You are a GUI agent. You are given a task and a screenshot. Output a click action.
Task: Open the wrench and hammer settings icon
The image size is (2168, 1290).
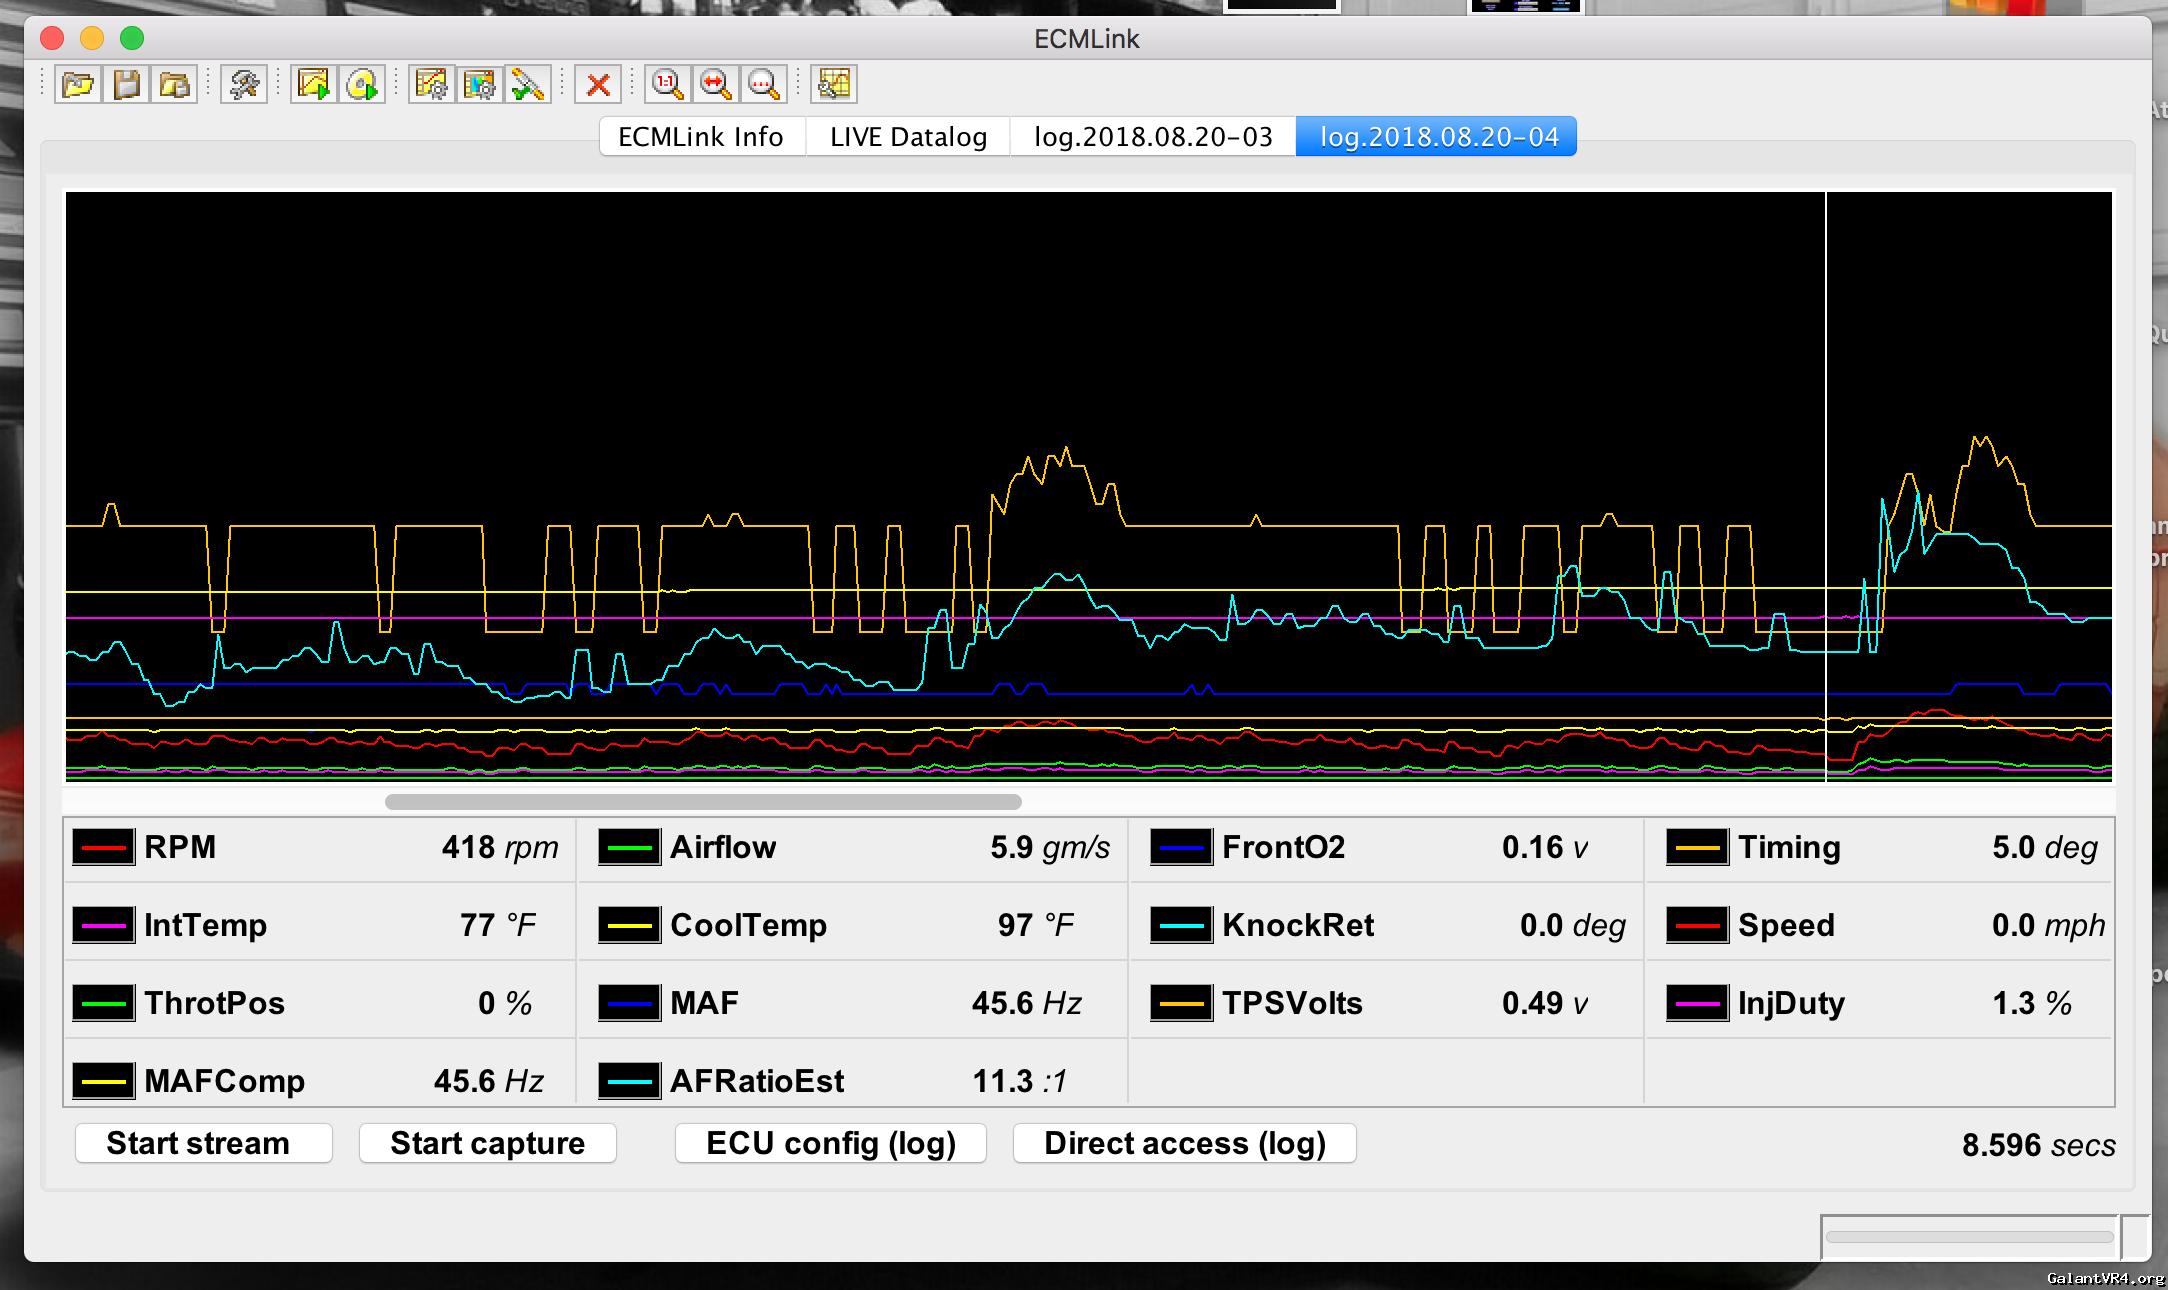(x=244, y=85)
